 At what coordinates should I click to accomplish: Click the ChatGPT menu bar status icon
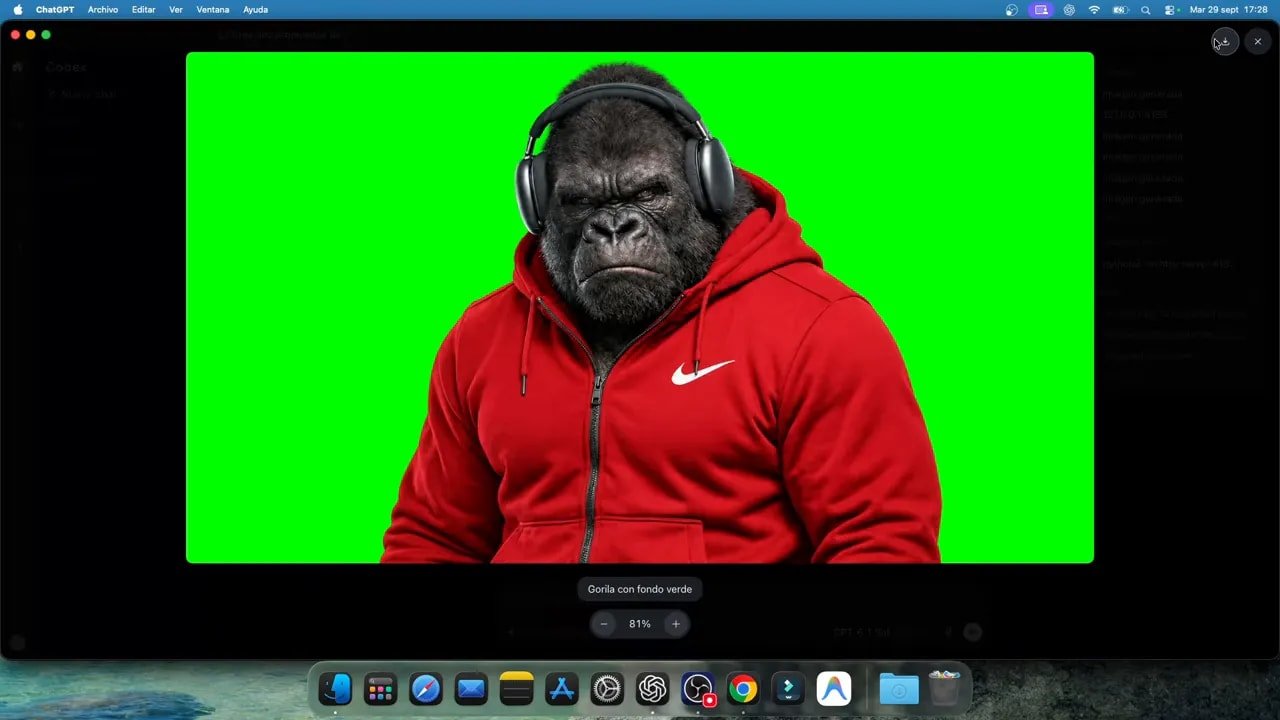pyautogui.click(x=1069, y=9)
